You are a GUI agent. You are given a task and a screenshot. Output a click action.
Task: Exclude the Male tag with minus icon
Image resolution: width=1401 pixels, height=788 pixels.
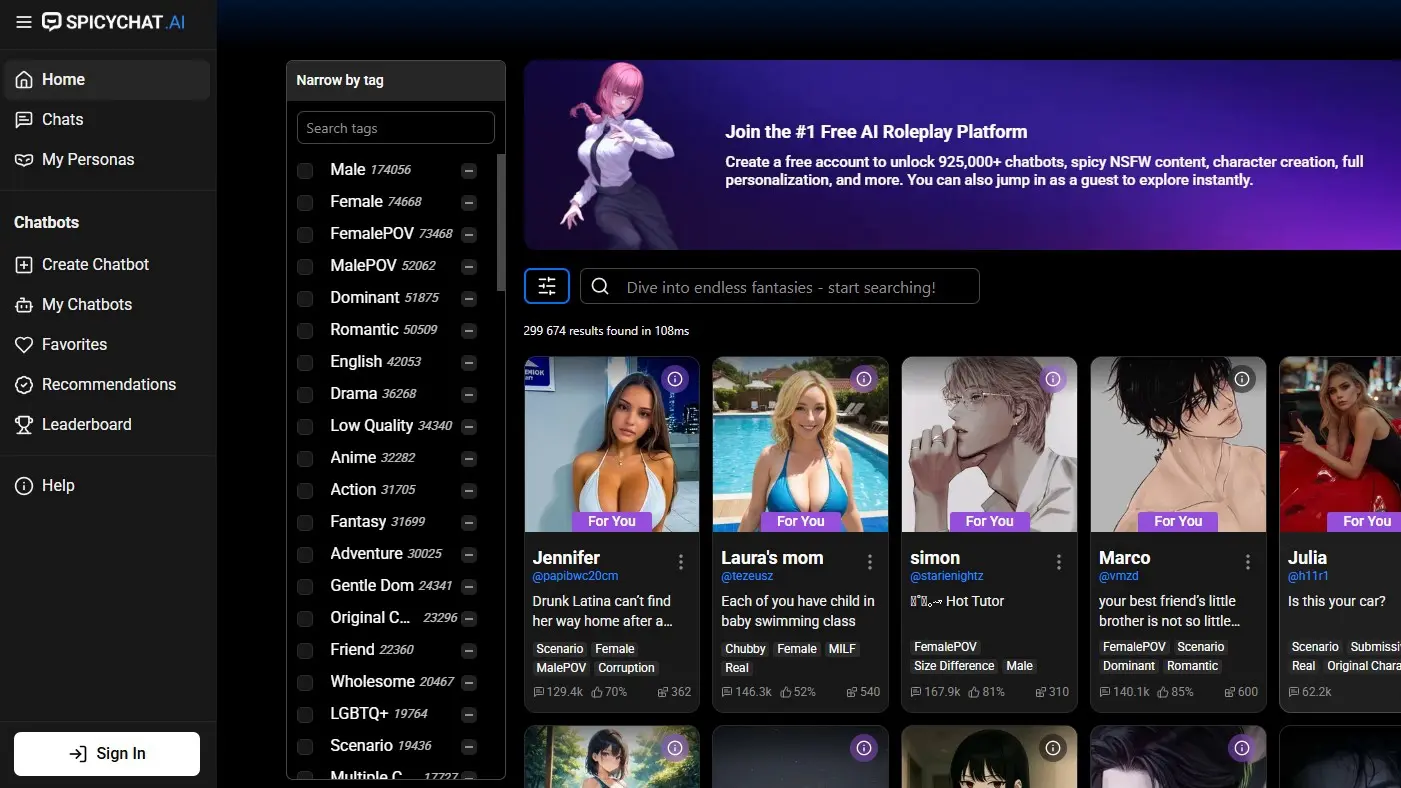point(469,171)
